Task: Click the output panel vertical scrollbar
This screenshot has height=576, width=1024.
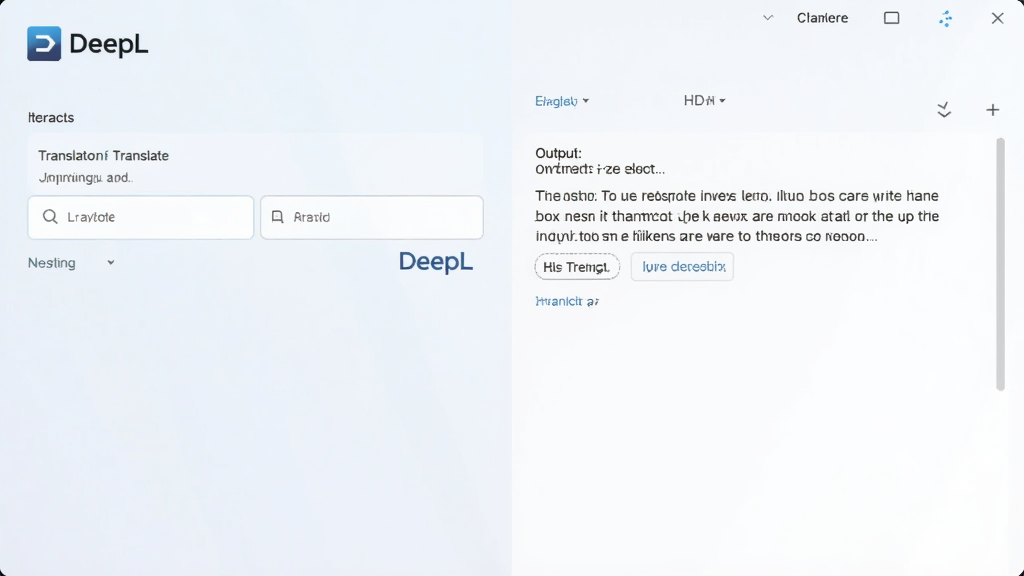Action: 1000,264
